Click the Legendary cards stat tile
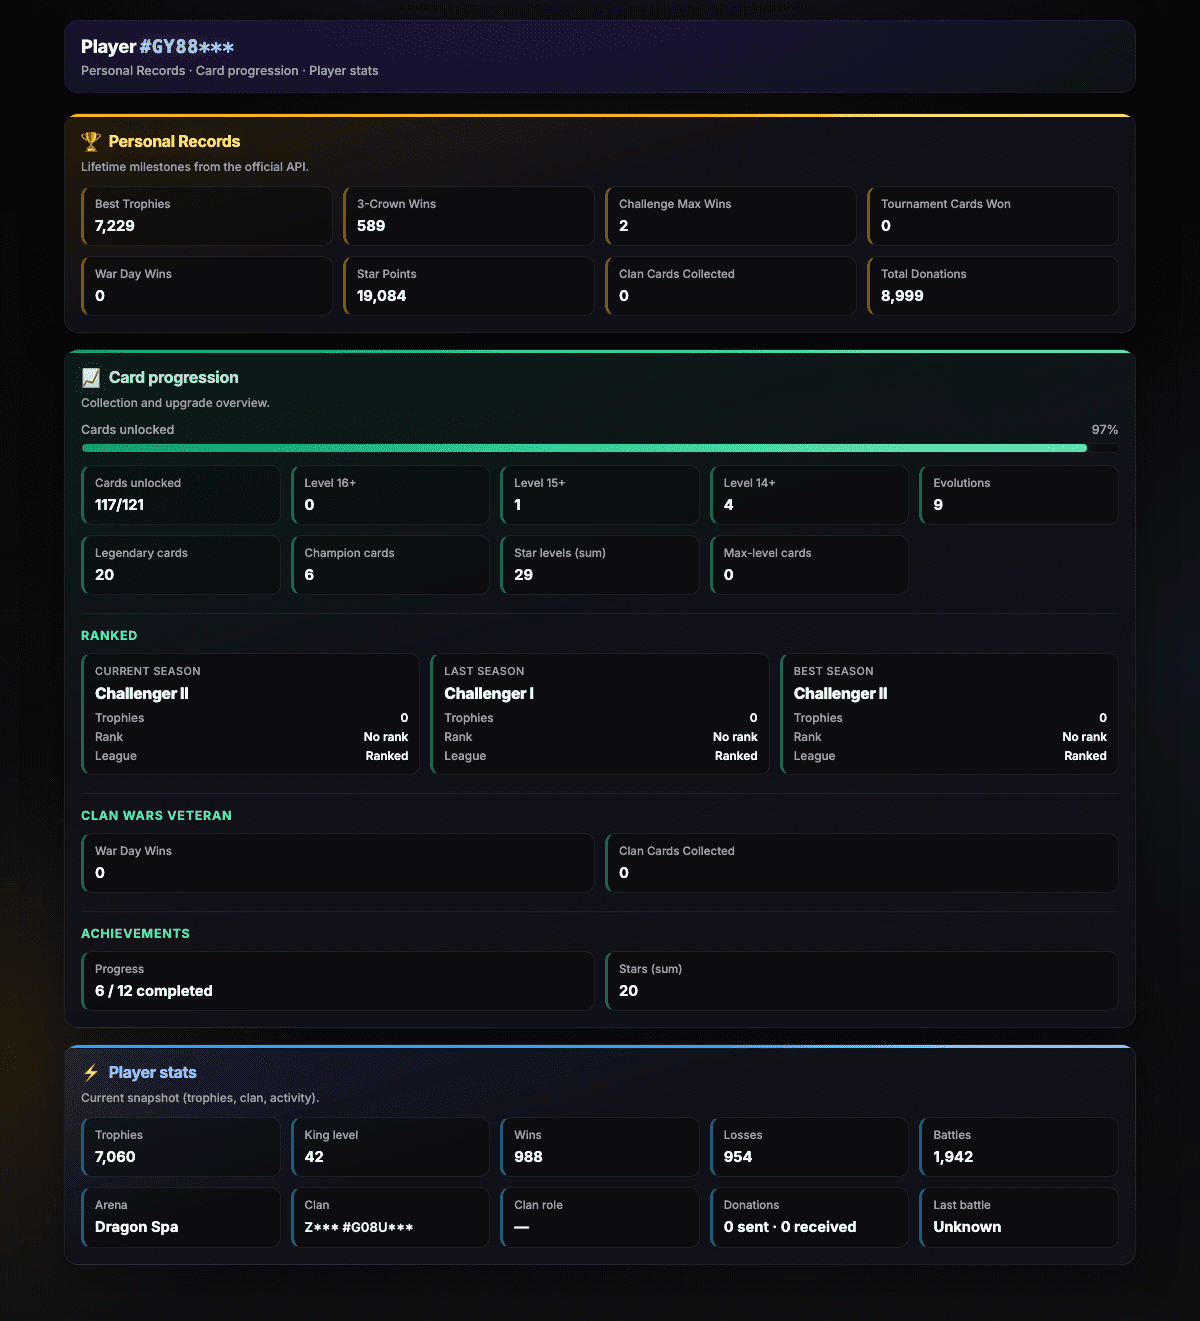This screenshot has width=1200, height=1321. pos(181,565)
